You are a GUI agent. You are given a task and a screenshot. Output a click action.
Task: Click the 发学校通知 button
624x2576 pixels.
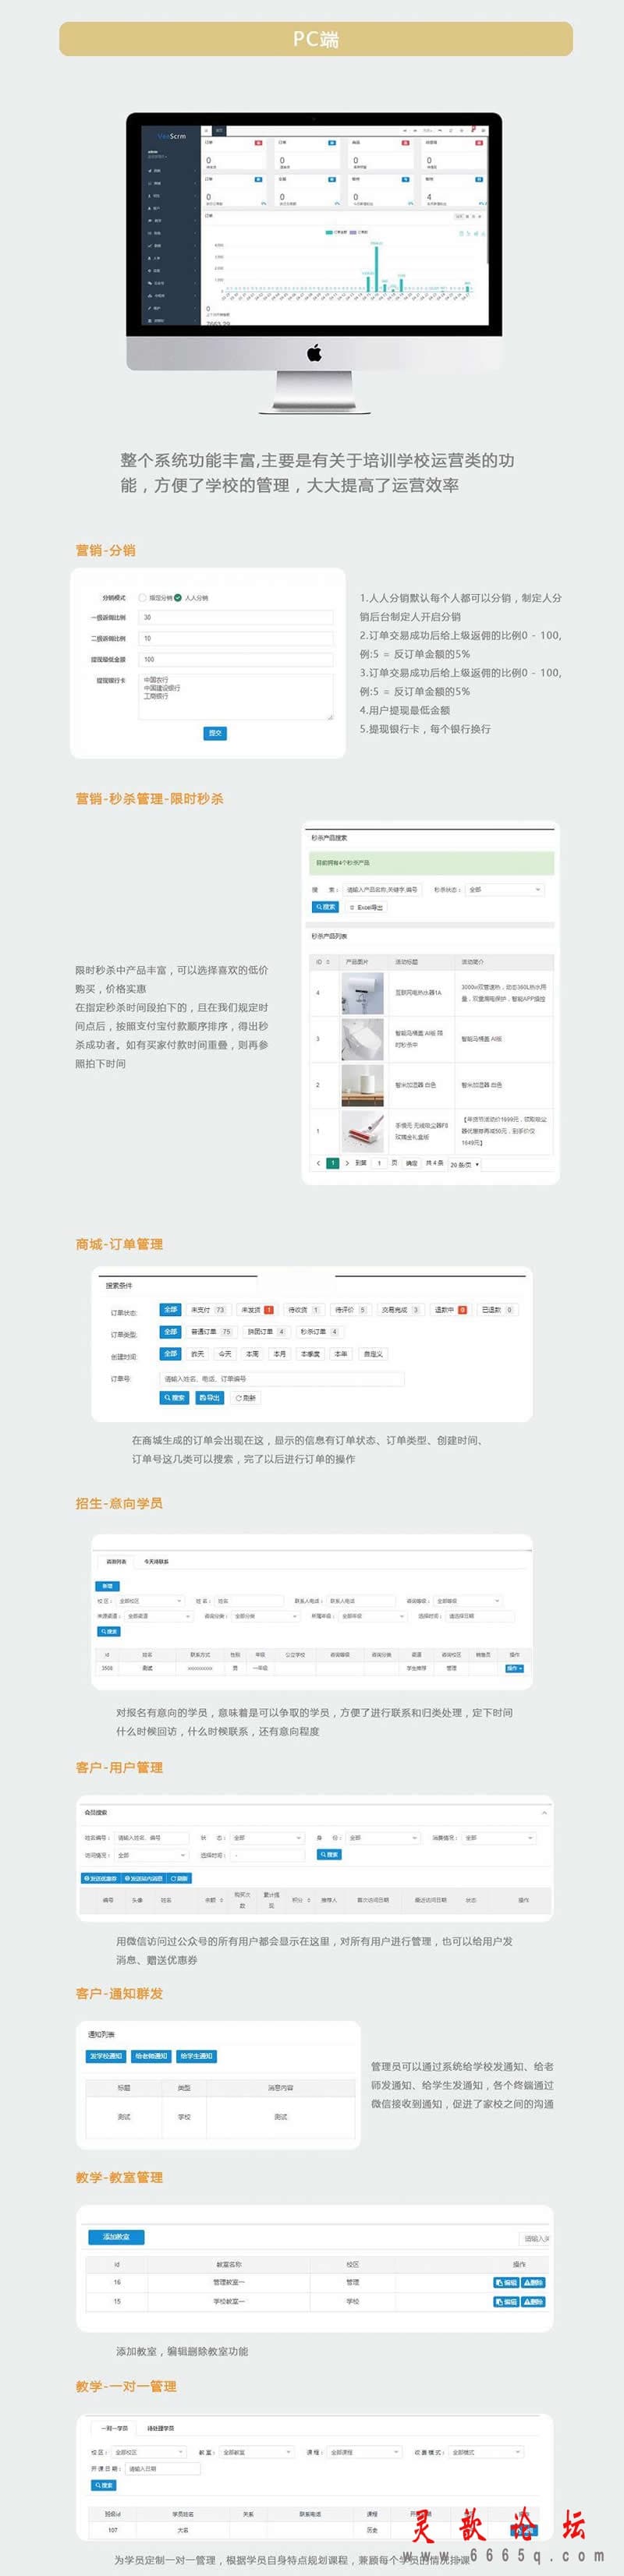pos(105,2057)
